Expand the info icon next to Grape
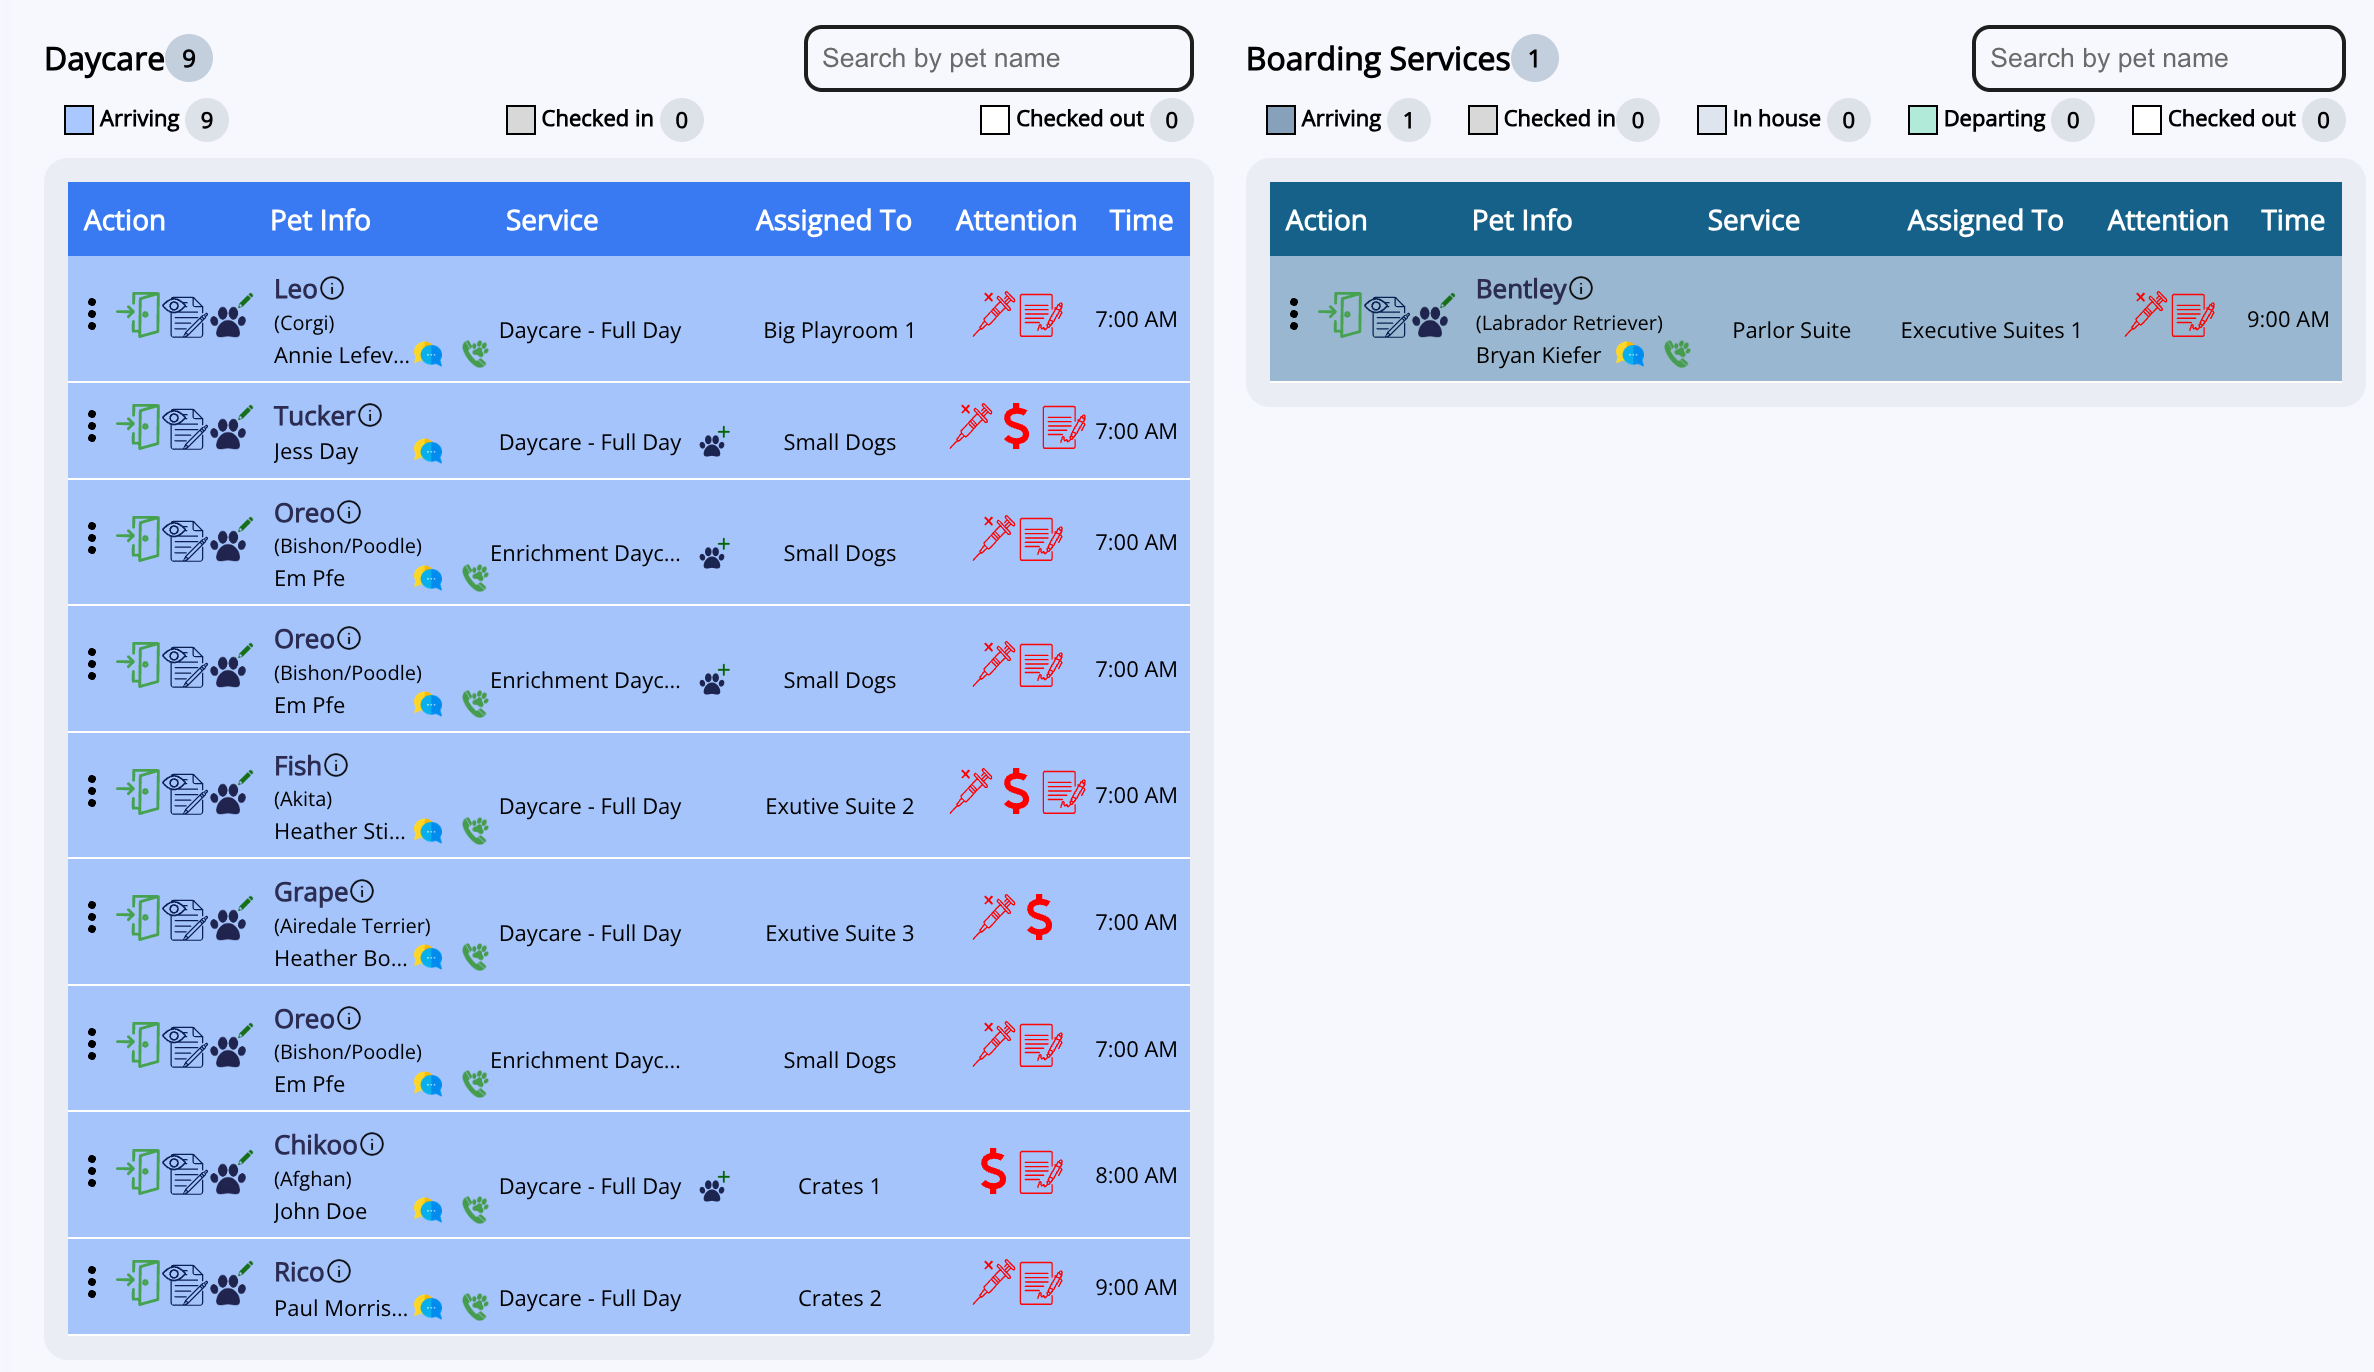Viewport: 2374px width, 1372px height. click(362, 891)
